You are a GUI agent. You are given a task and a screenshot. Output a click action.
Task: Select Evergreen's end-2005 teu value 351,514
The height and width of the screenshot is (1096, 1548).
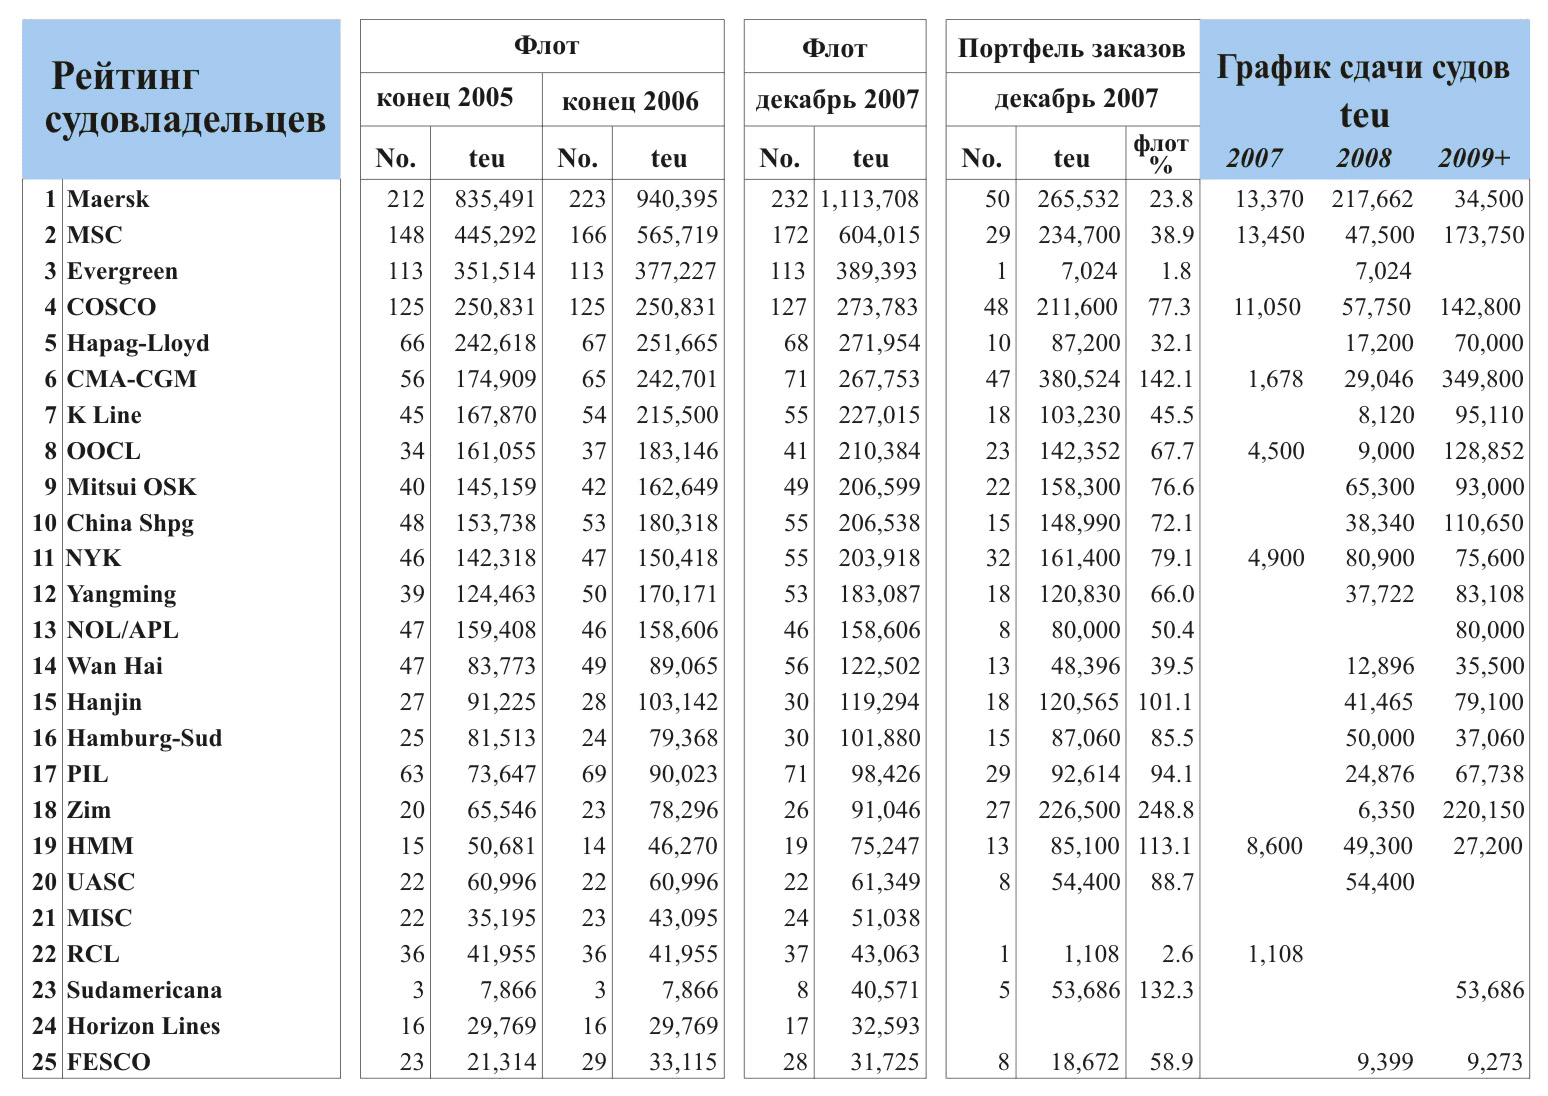495,271
